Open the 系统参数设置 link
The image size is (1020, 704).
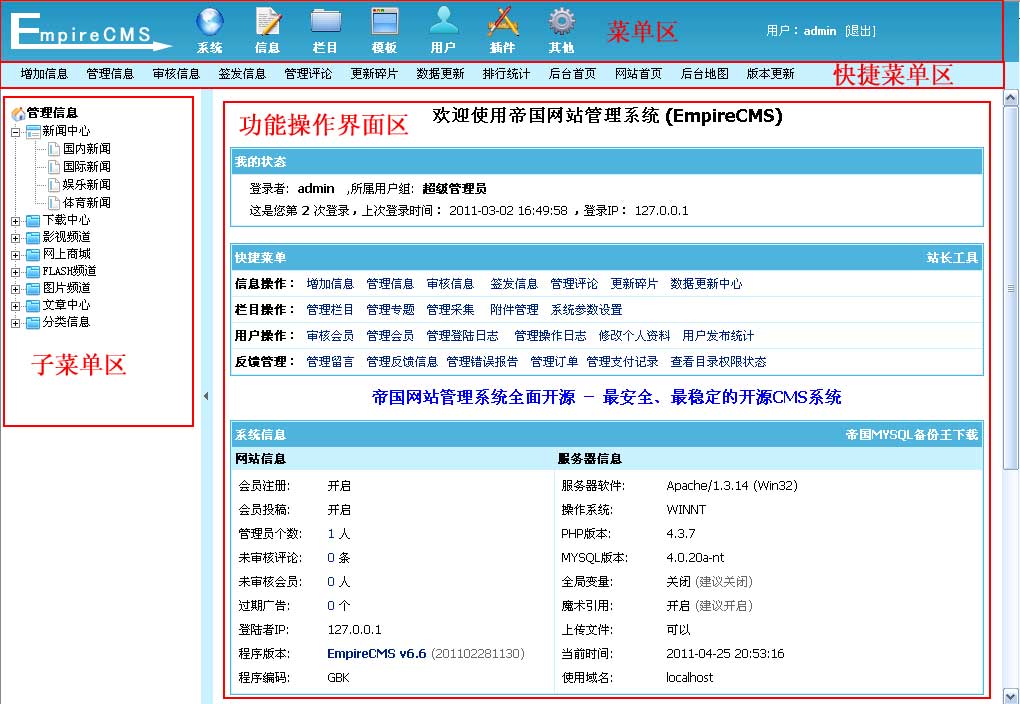point(586,310)
